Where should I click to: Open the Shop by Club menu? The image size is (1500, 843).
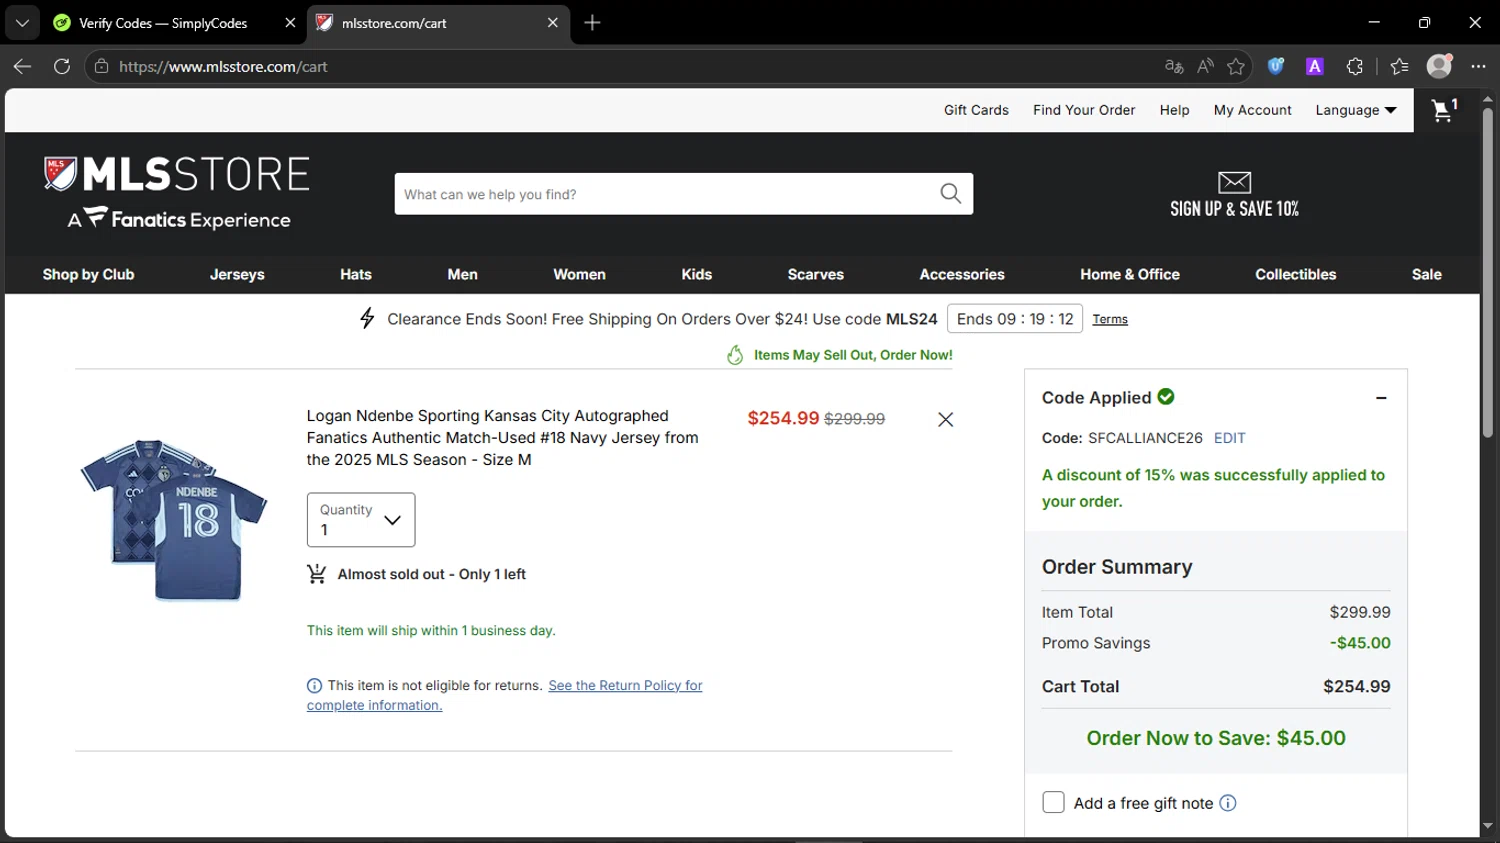pyautogui.click(x=88, y=274)
